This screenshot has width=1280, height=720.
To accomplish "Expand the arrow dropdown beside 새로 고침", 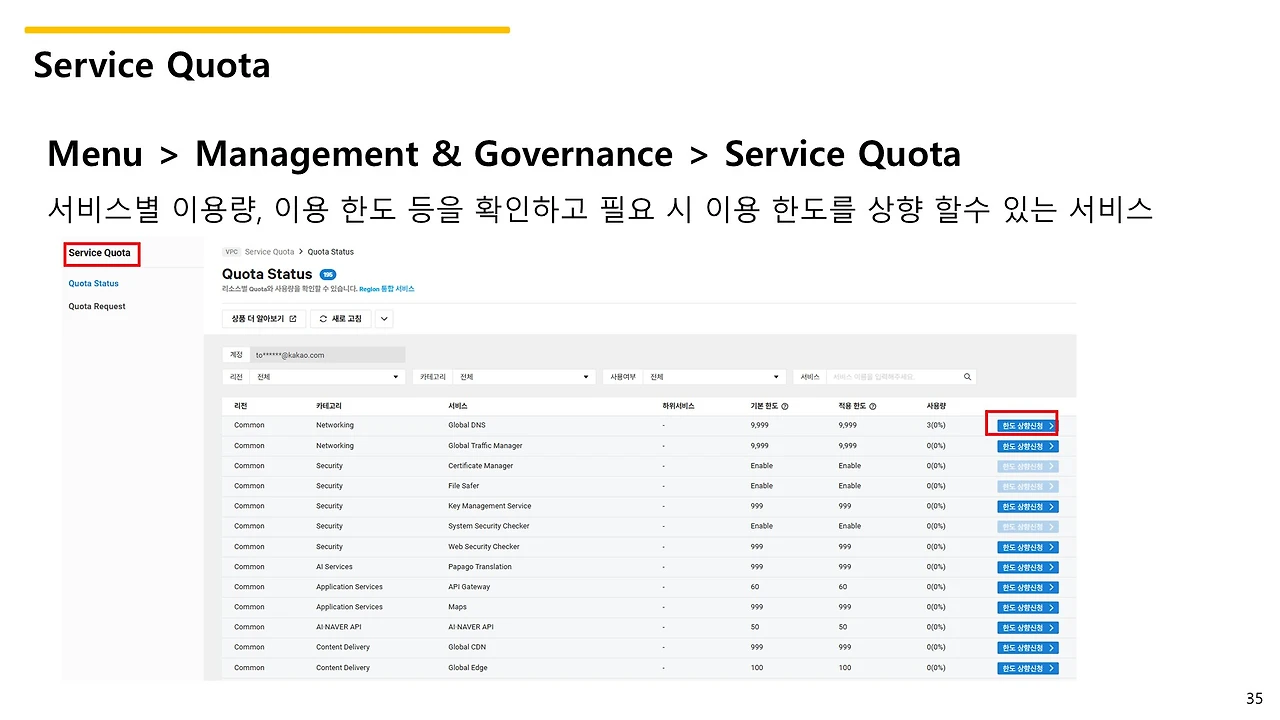I will pyautogui.click(x=384, y=319).
